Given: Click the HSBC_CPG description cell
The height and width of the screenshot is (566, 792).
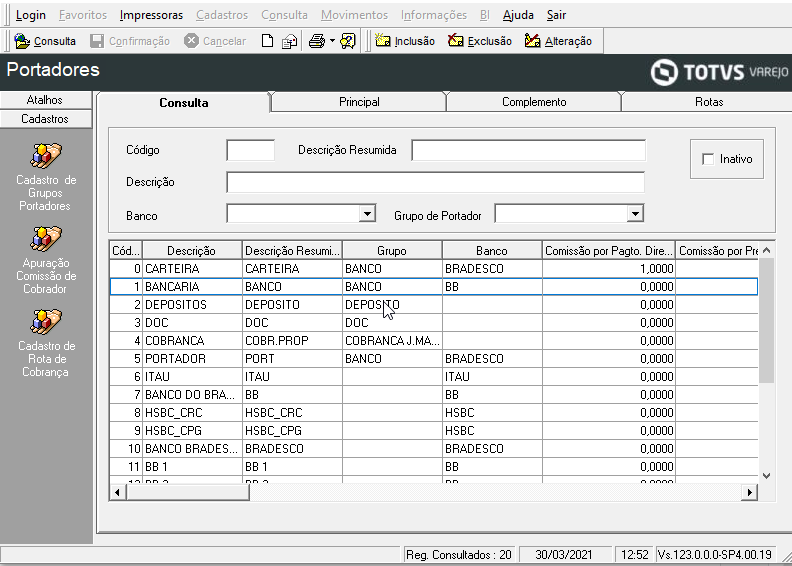Looking at the screenshot, I should pos(192,431).
